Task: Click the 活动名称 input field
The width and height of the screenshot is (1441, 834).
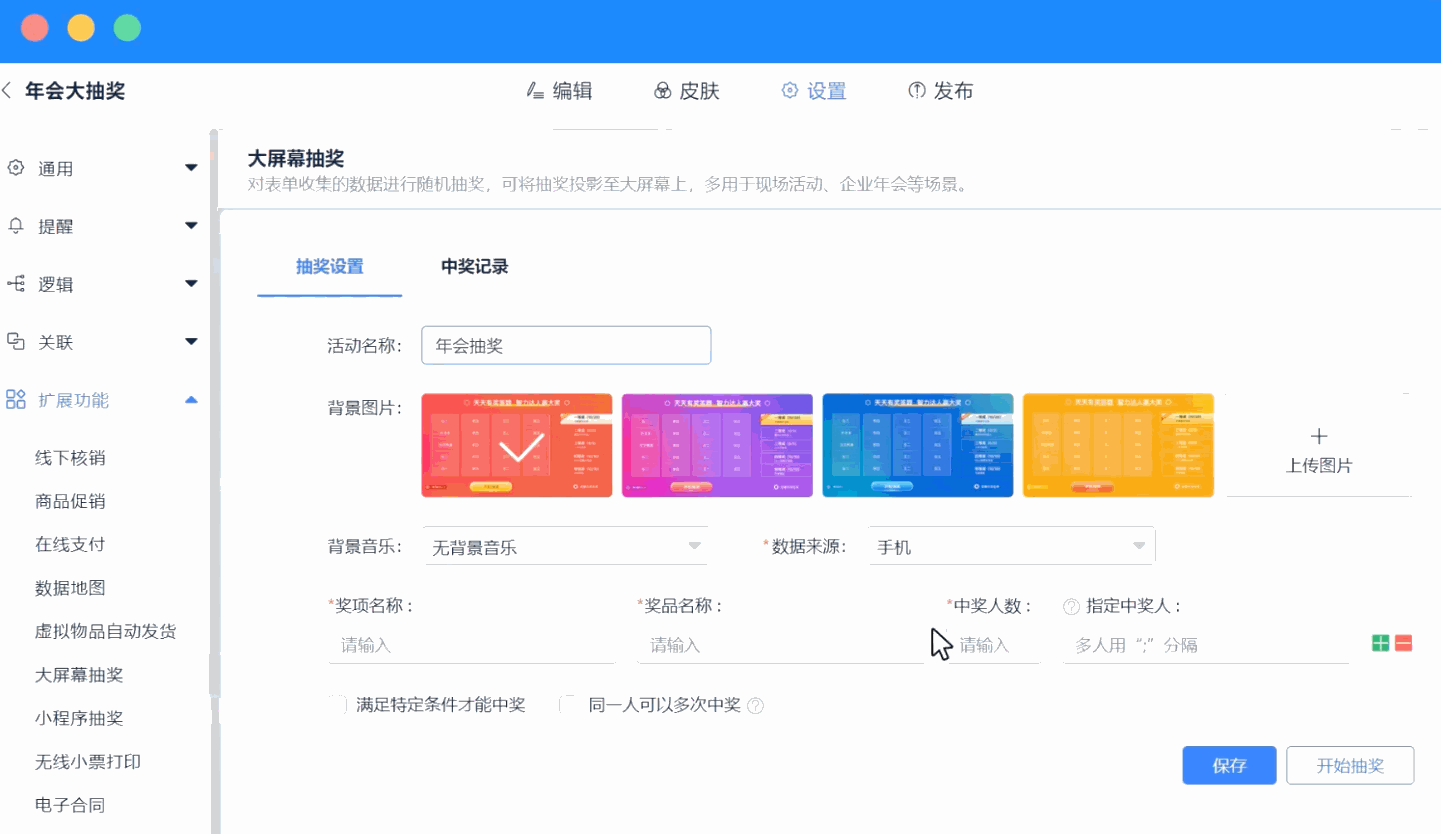Action: 566,345
